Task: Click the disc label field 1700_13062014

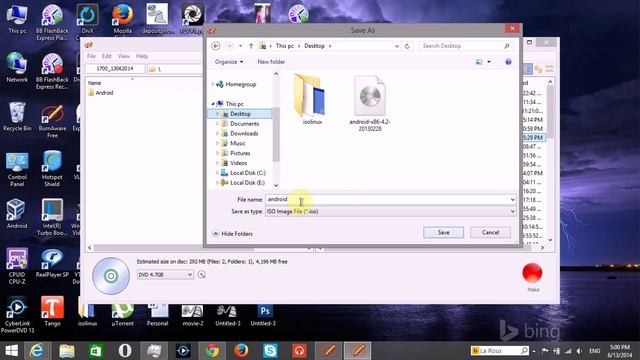Action: (x=115, y=69)
